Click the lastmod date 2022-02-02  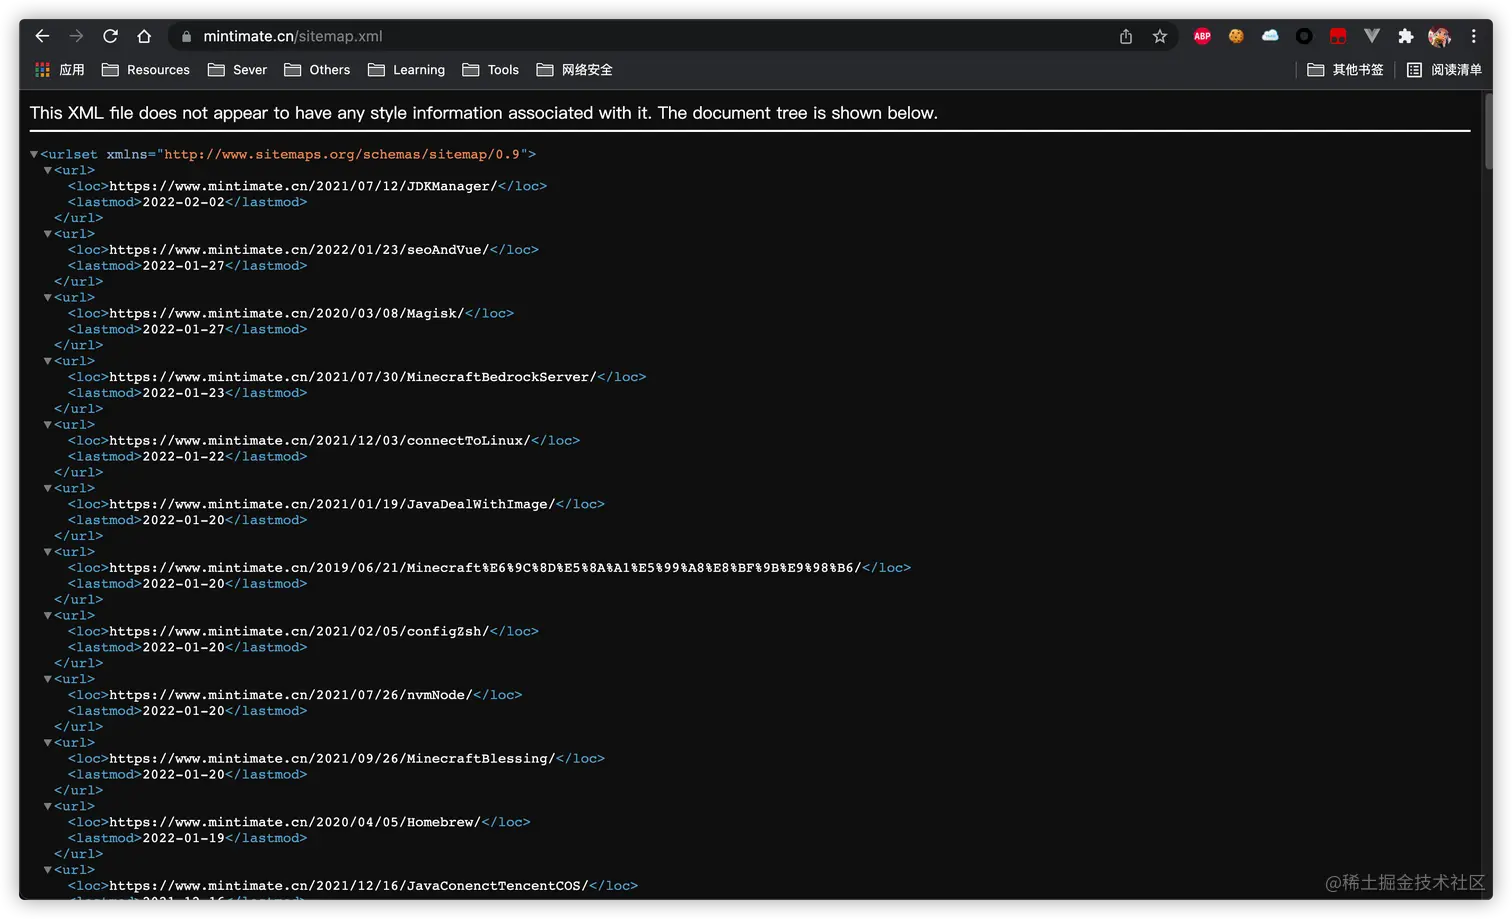tap(184, 202)
